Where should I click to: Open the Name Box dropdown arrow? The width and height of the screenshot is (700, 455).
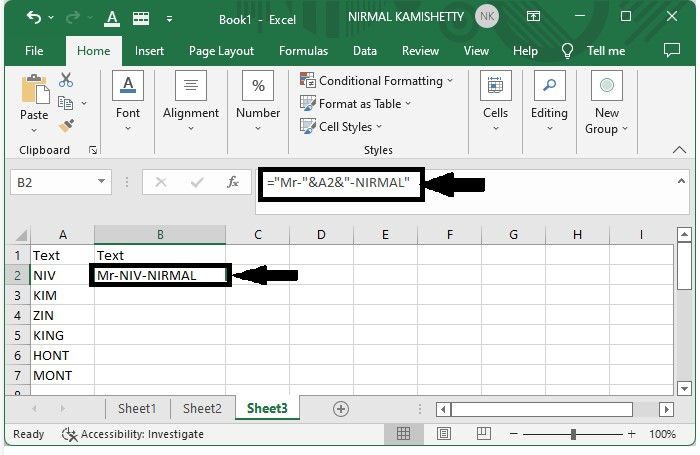point(101,181)
